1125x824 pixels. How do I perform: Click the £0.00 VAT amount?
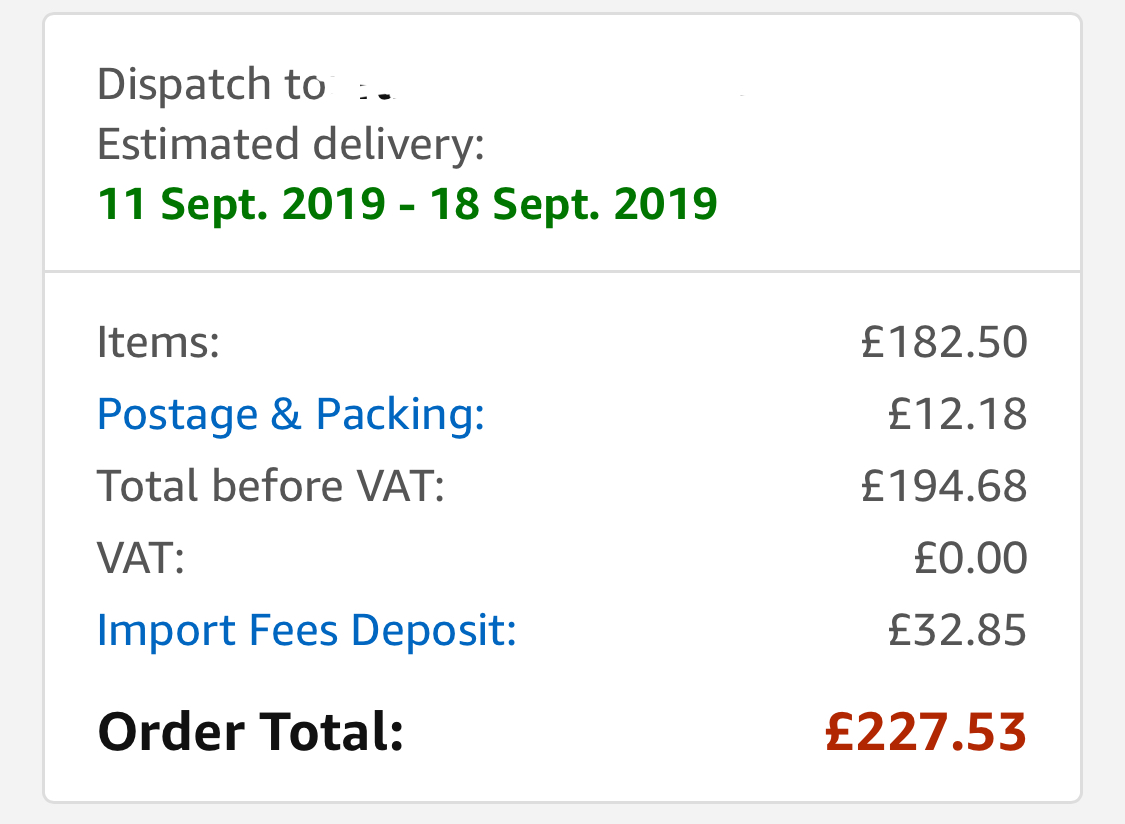[970, 558]
